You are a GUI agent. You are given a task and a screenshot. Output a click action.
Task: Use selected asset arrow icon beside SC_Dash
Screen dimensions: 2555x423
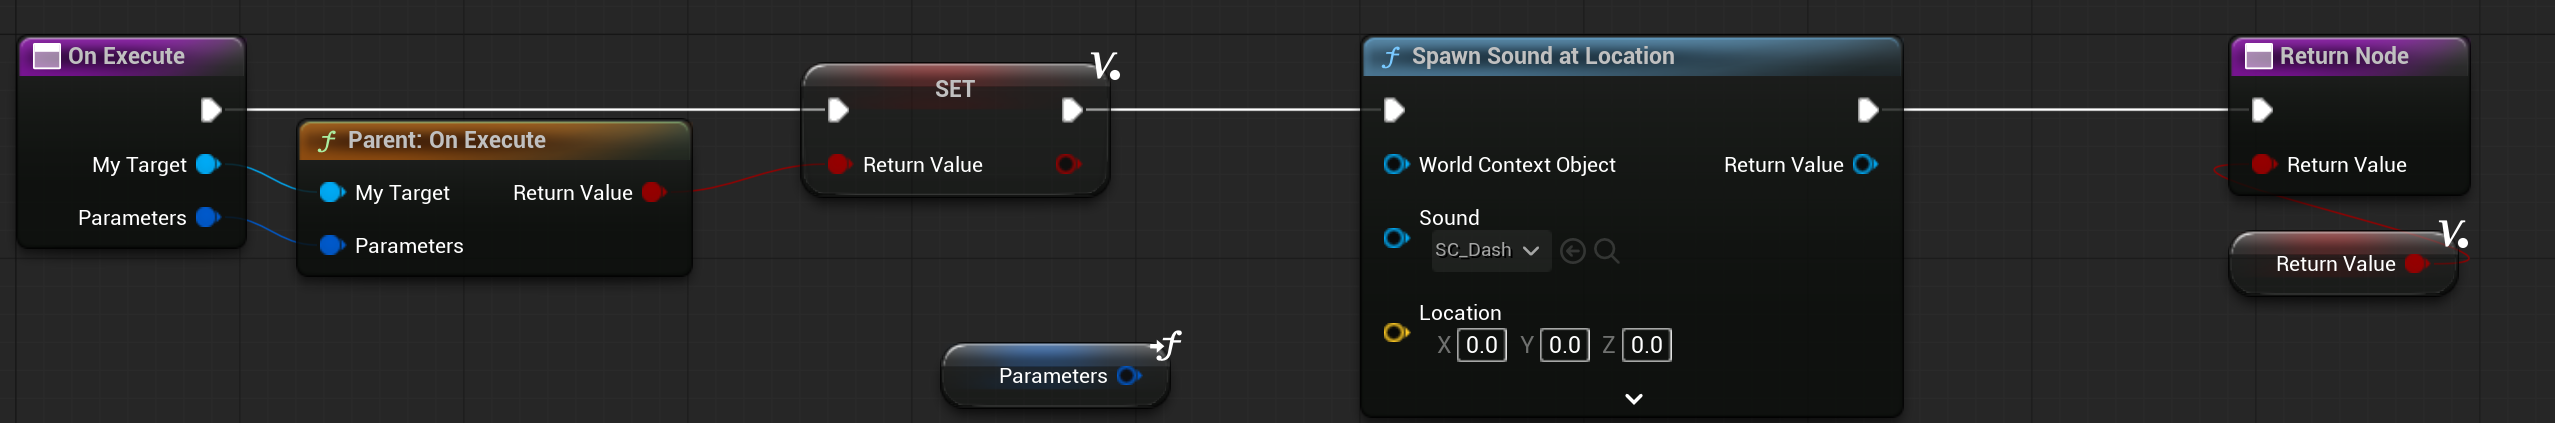(x=1573, y=251)
